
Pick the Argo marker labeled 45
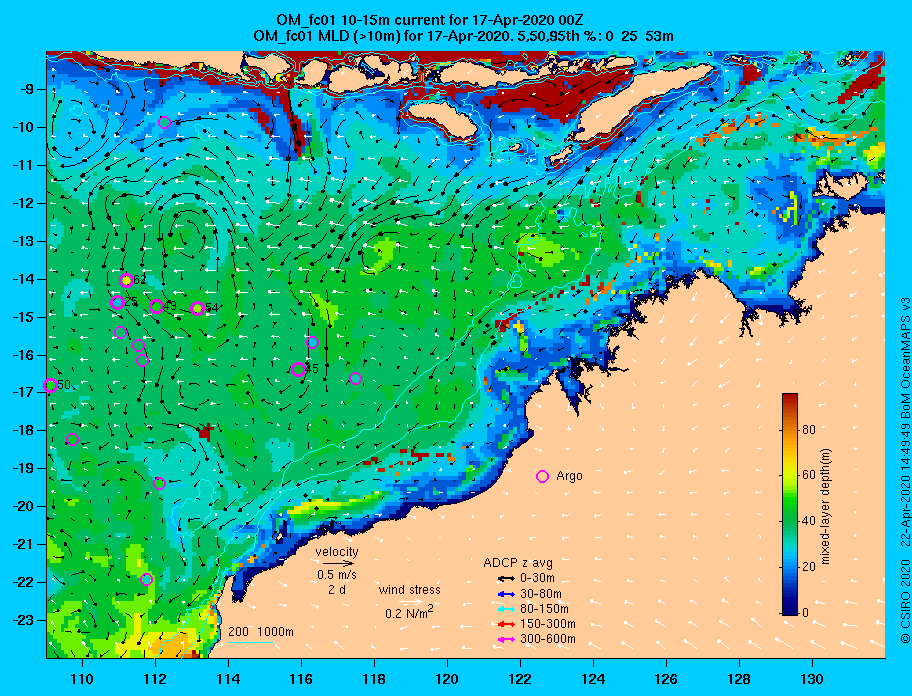298,369
